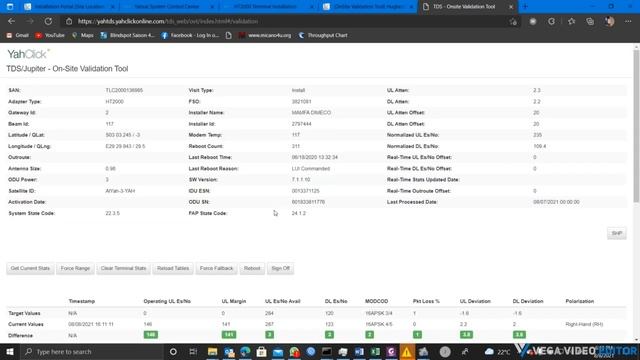Open Word from the taskbar
Viewport: 640px width, 360px height.
click(359, 352)
